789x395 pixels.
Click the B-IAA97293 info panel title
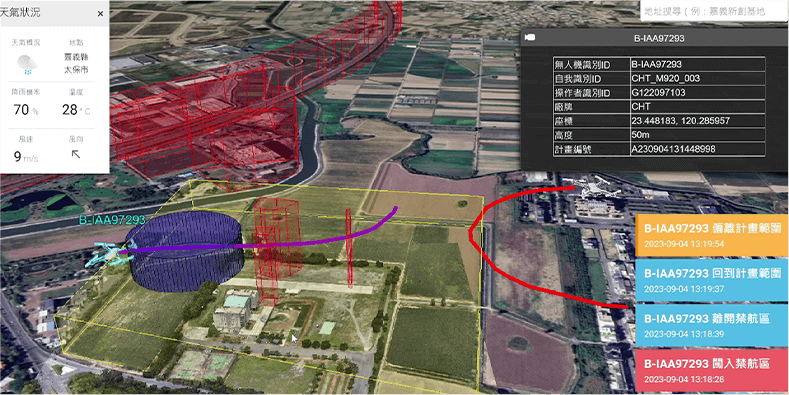(659, 38)
